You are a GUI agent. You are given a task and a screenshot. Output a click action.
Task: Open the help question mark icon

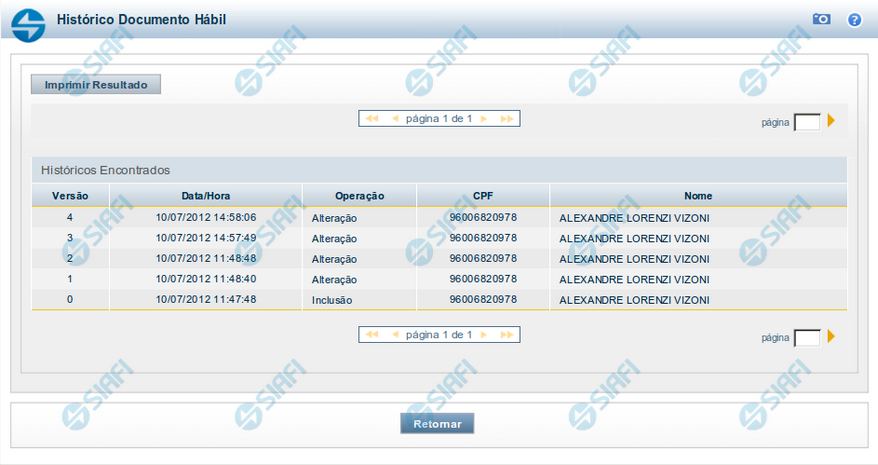[854, 19]
